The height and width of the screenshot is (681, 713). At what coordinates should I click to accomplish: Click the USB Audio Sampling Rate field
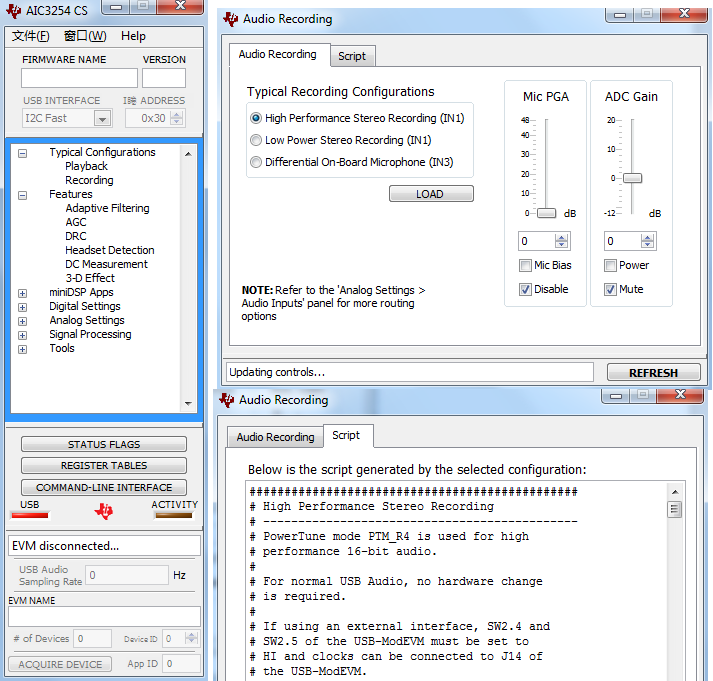[127, 575]
